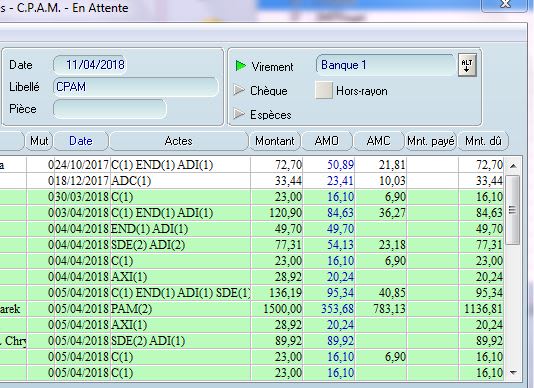Click the AMO column header

[327, 141]
